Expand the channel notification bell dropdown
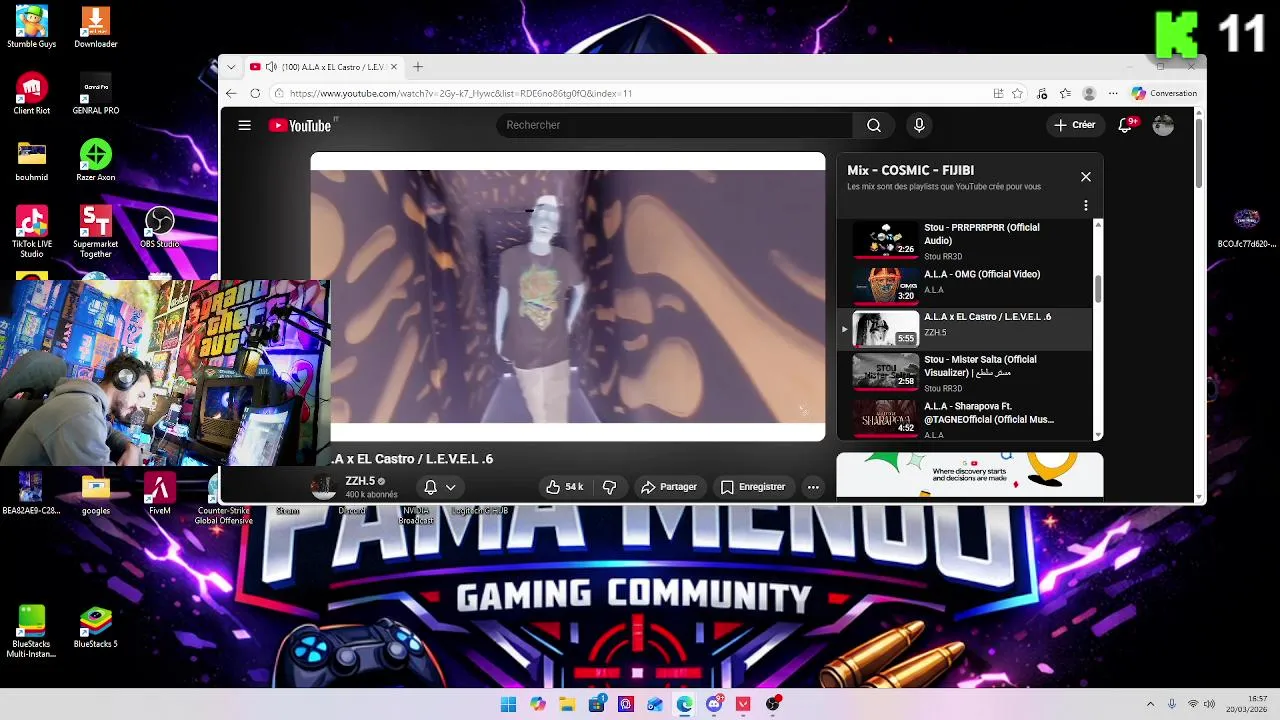 [440, 487]
